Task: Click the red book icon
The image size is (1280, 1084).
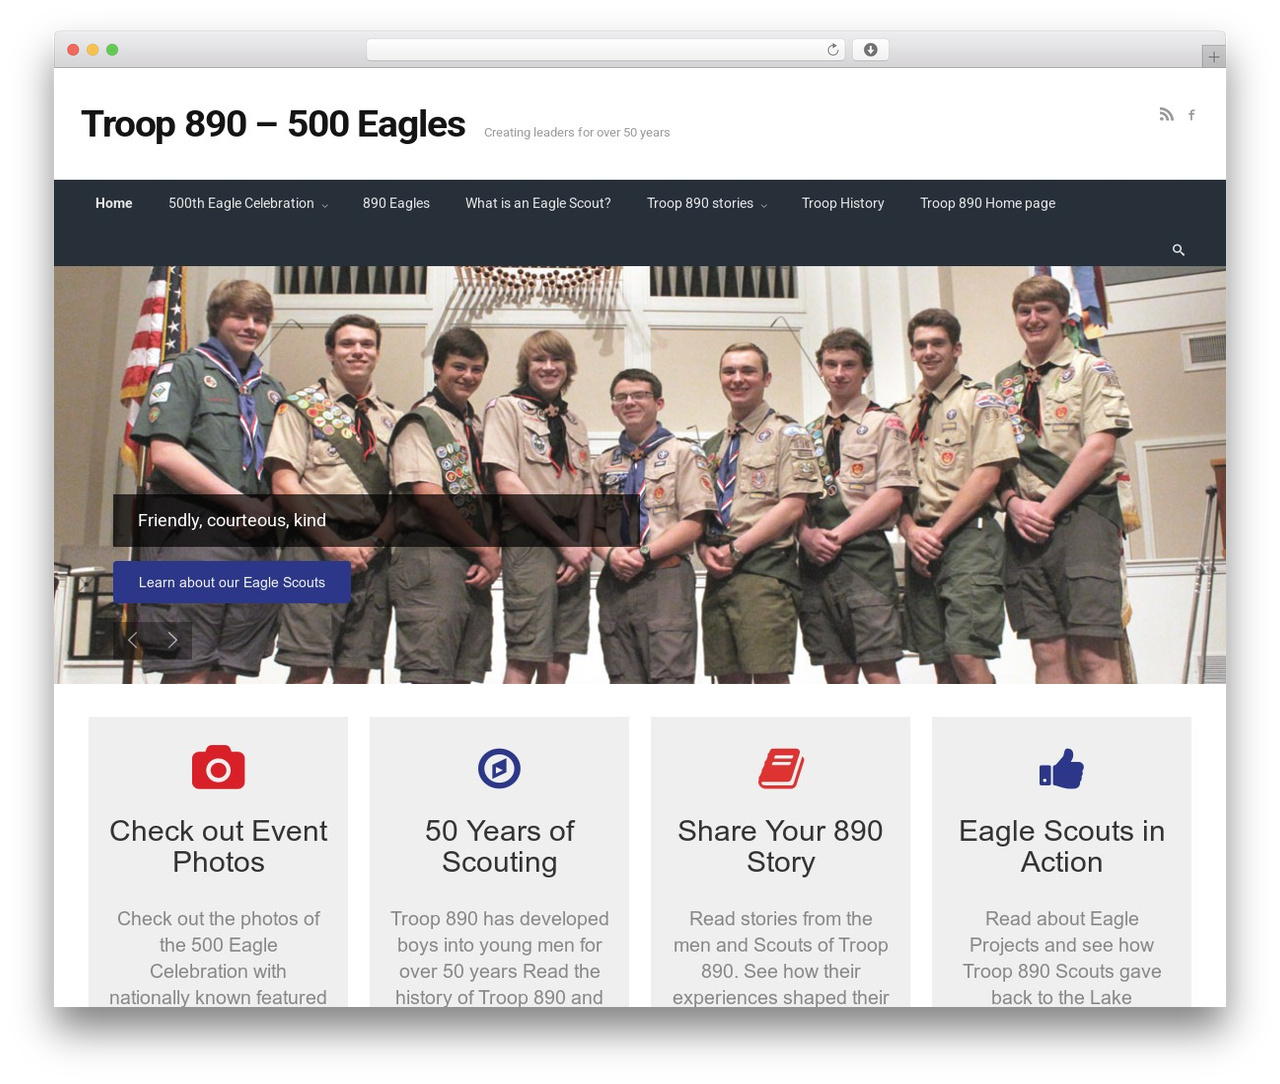Action: point(781,768)
